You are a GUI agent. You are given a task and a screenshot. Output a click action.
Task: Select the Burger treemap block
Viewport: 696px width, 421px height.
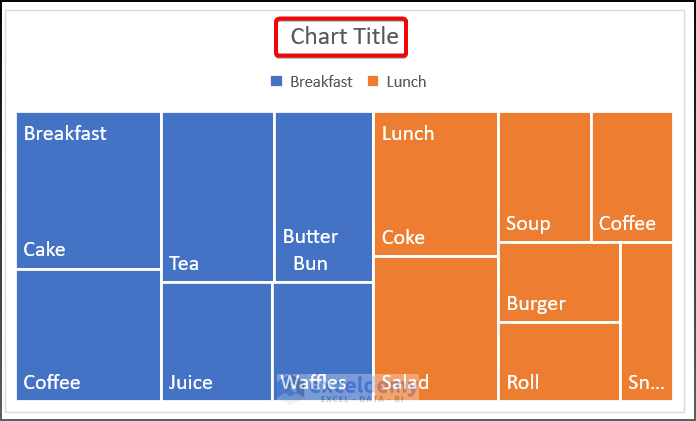tap(559, 282)
